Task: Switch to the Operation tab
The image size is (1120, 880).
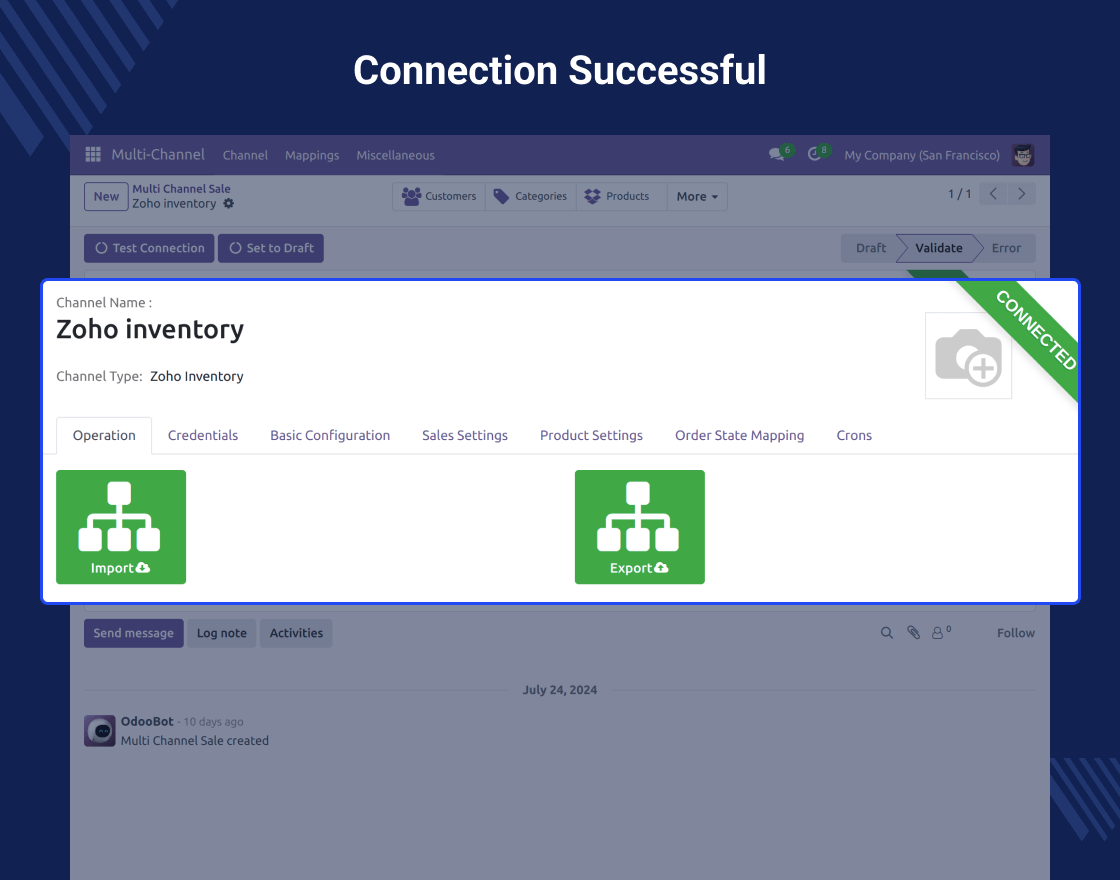Action: pyautogui.click(x=104, y=436)
